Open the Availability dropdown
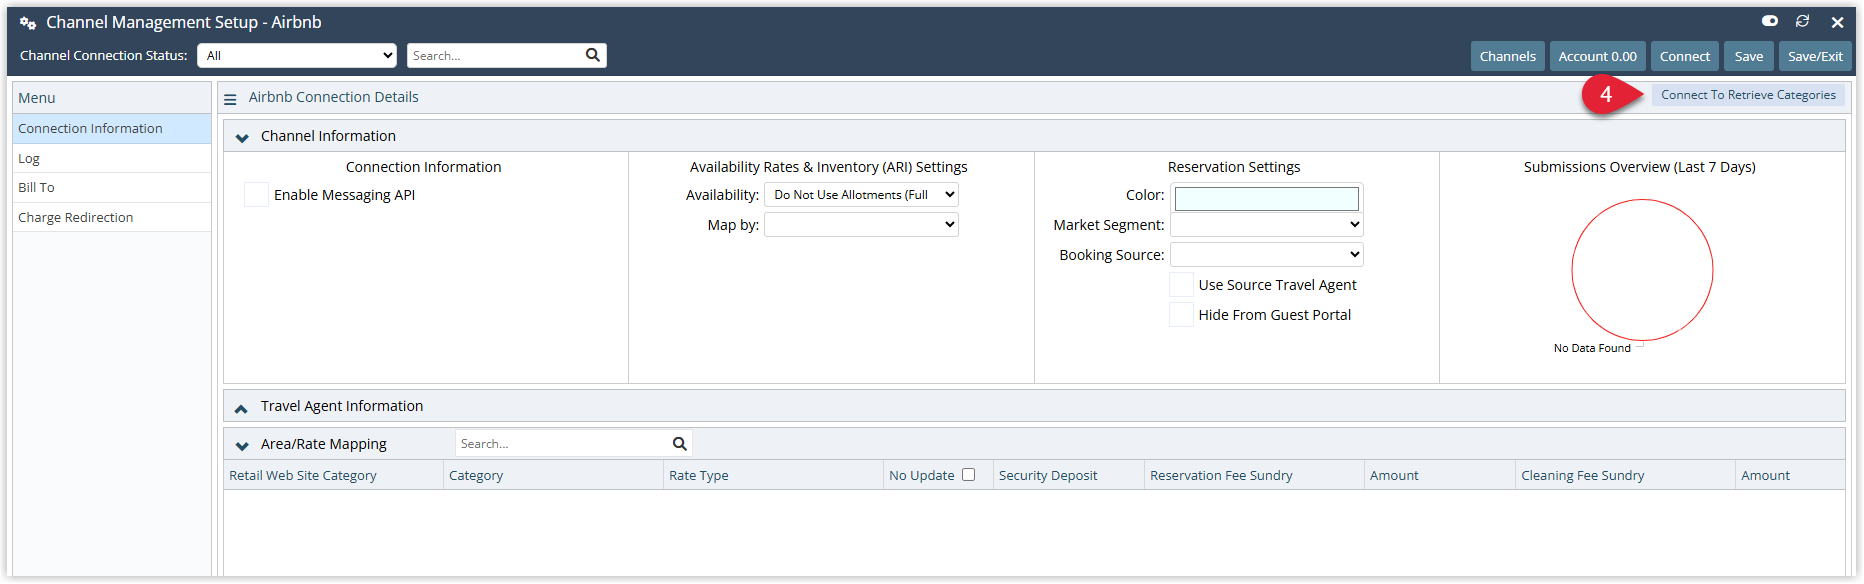This screenshot has width=1864, height=584. (x=861, y=195)
